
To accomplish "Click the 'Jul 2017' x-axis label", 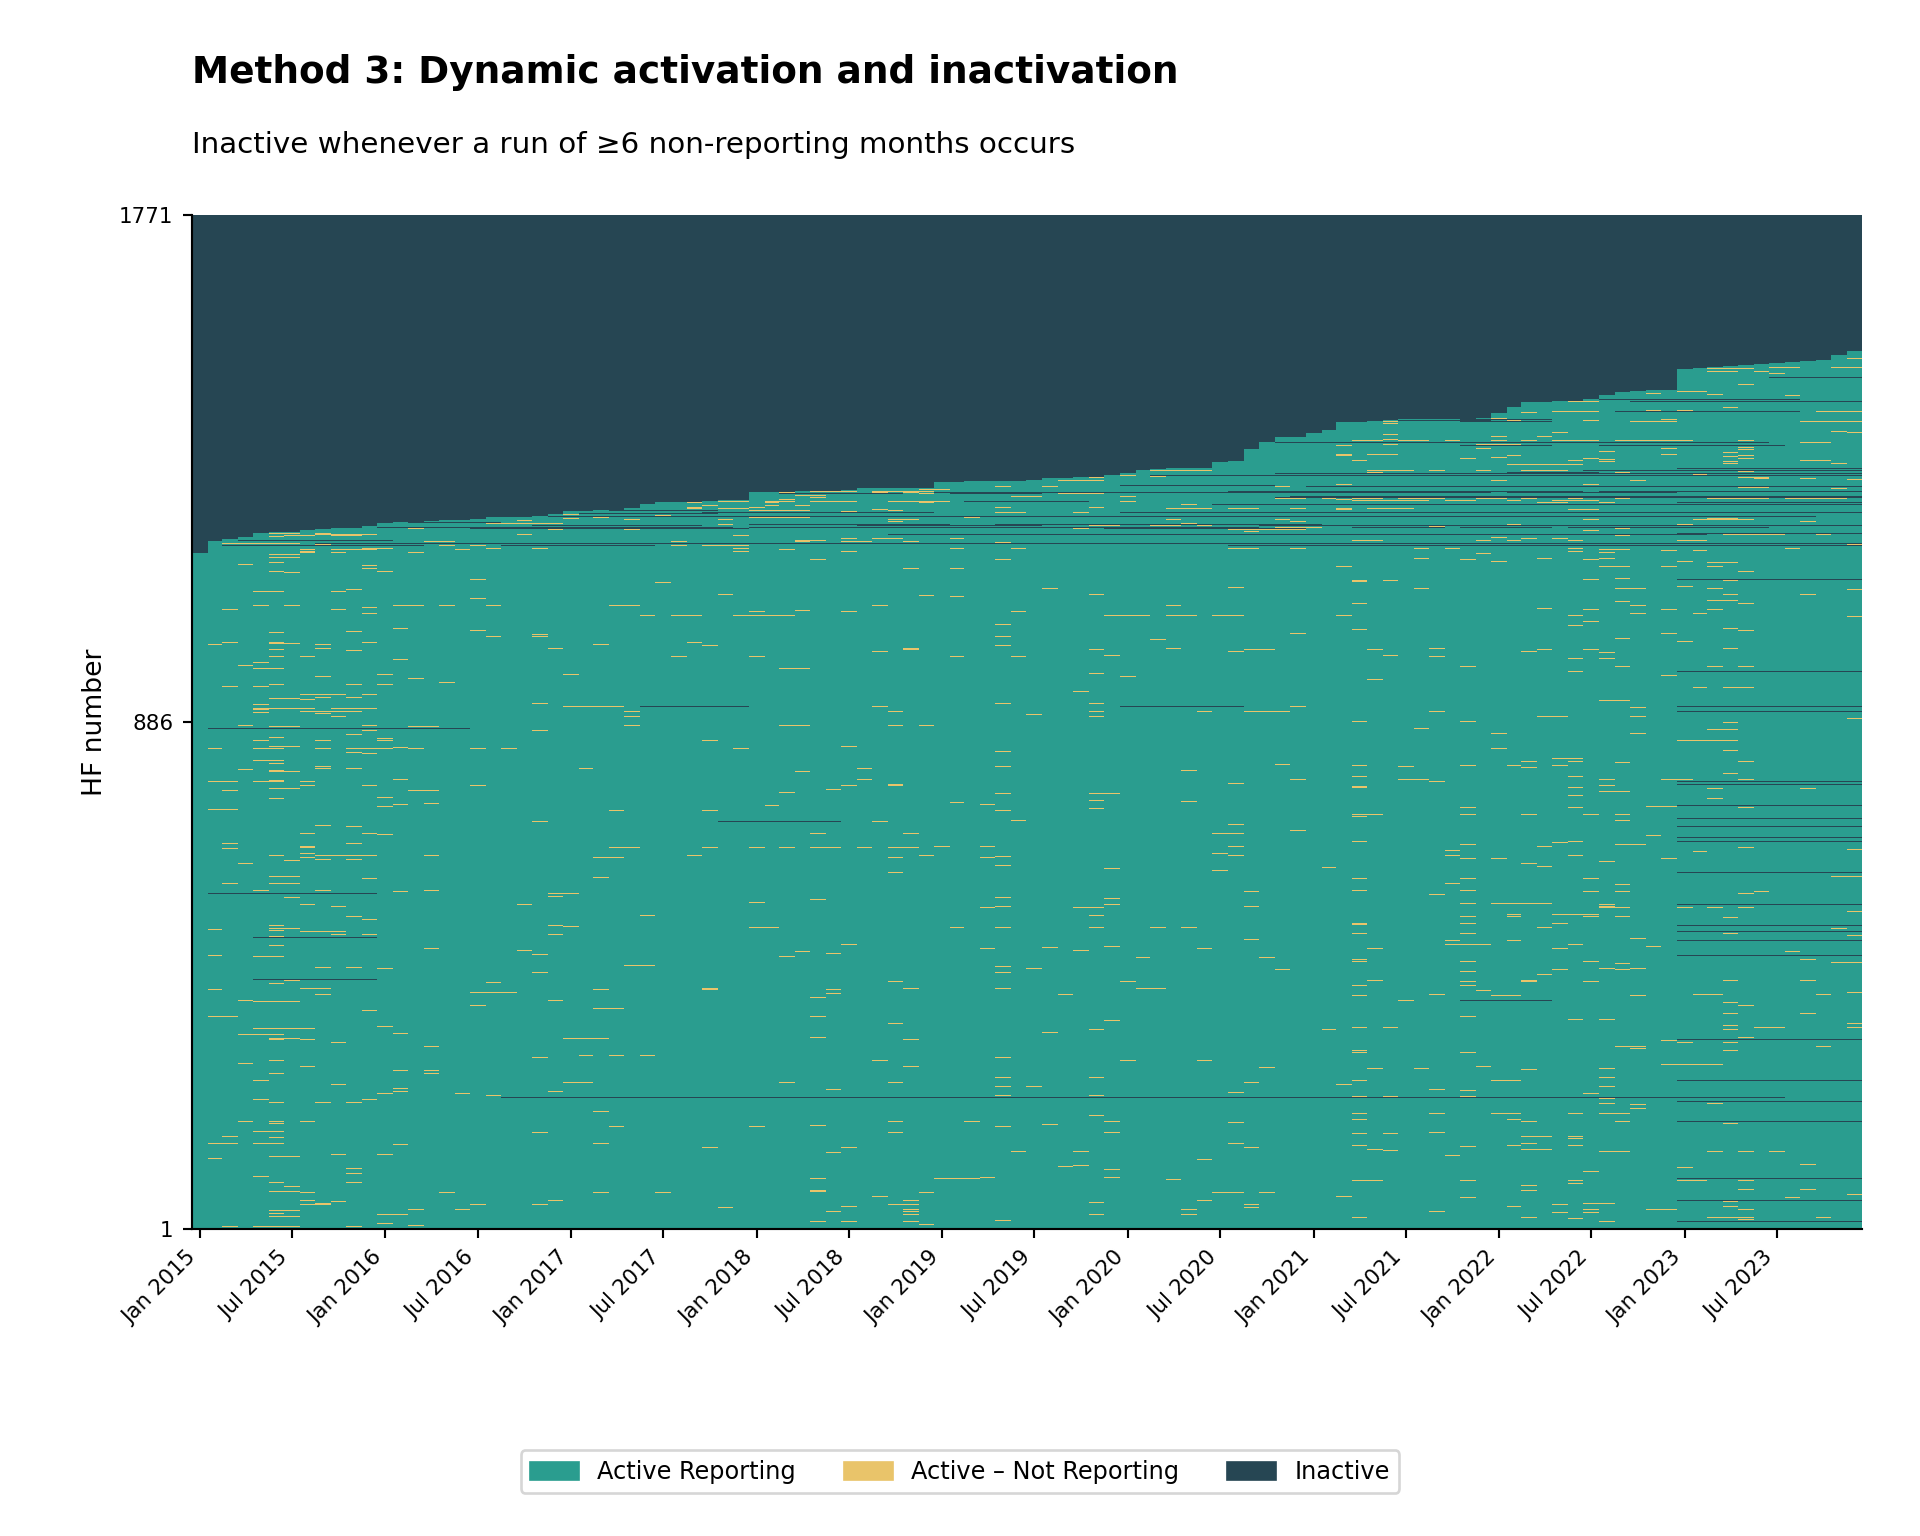I will 627,1285.
